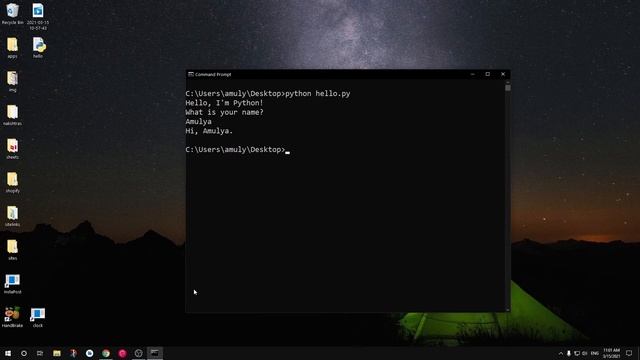This screenshot has width=640, height=360.
Task: Maximize the Command Prompt window
Action: click(488, 74)
